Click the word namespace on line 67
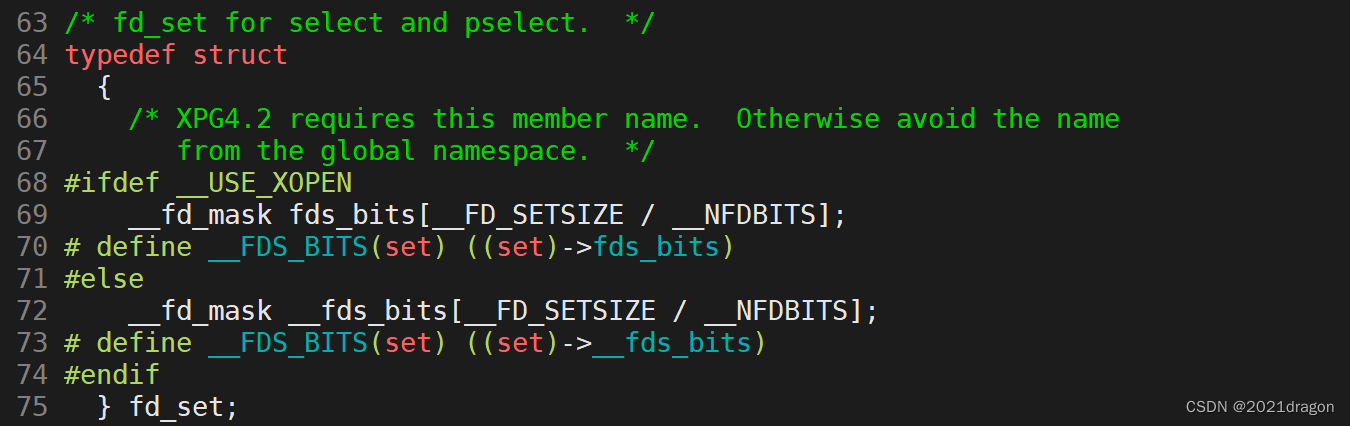The image size is (1350, 426). tap(504, 151)
